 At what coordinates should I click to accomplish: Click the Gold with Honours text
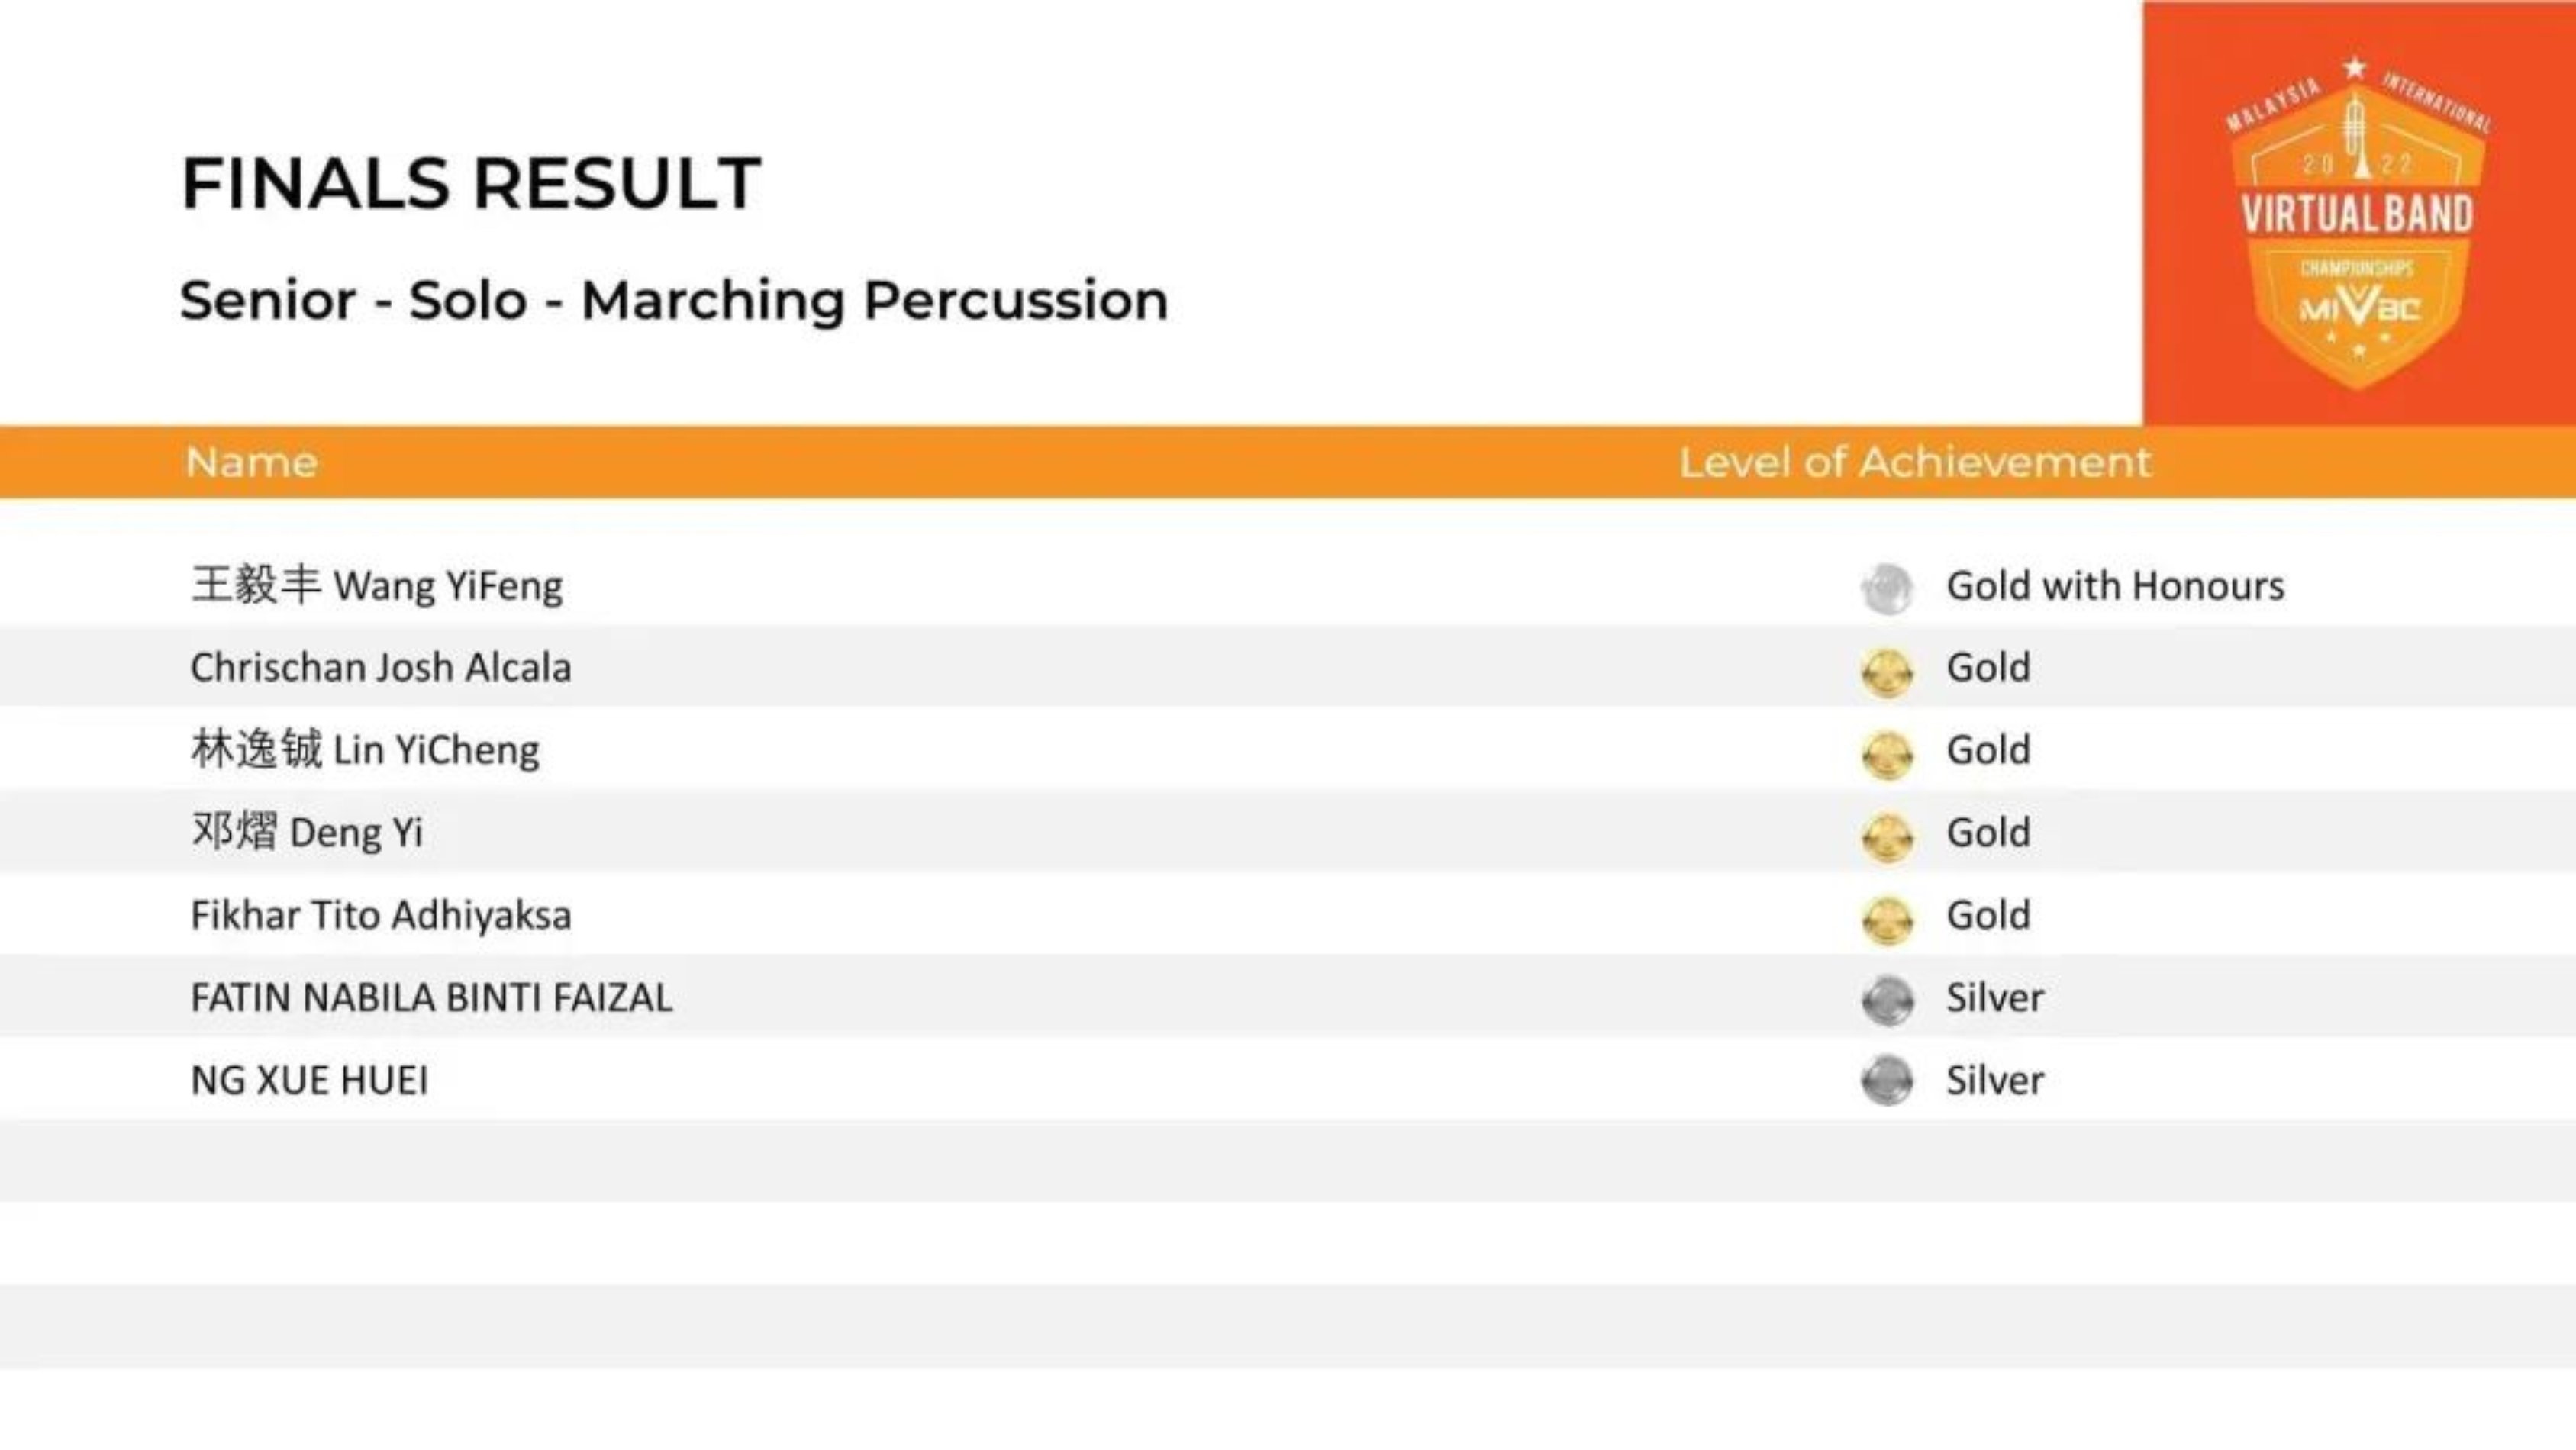(x=2114, y=586)
